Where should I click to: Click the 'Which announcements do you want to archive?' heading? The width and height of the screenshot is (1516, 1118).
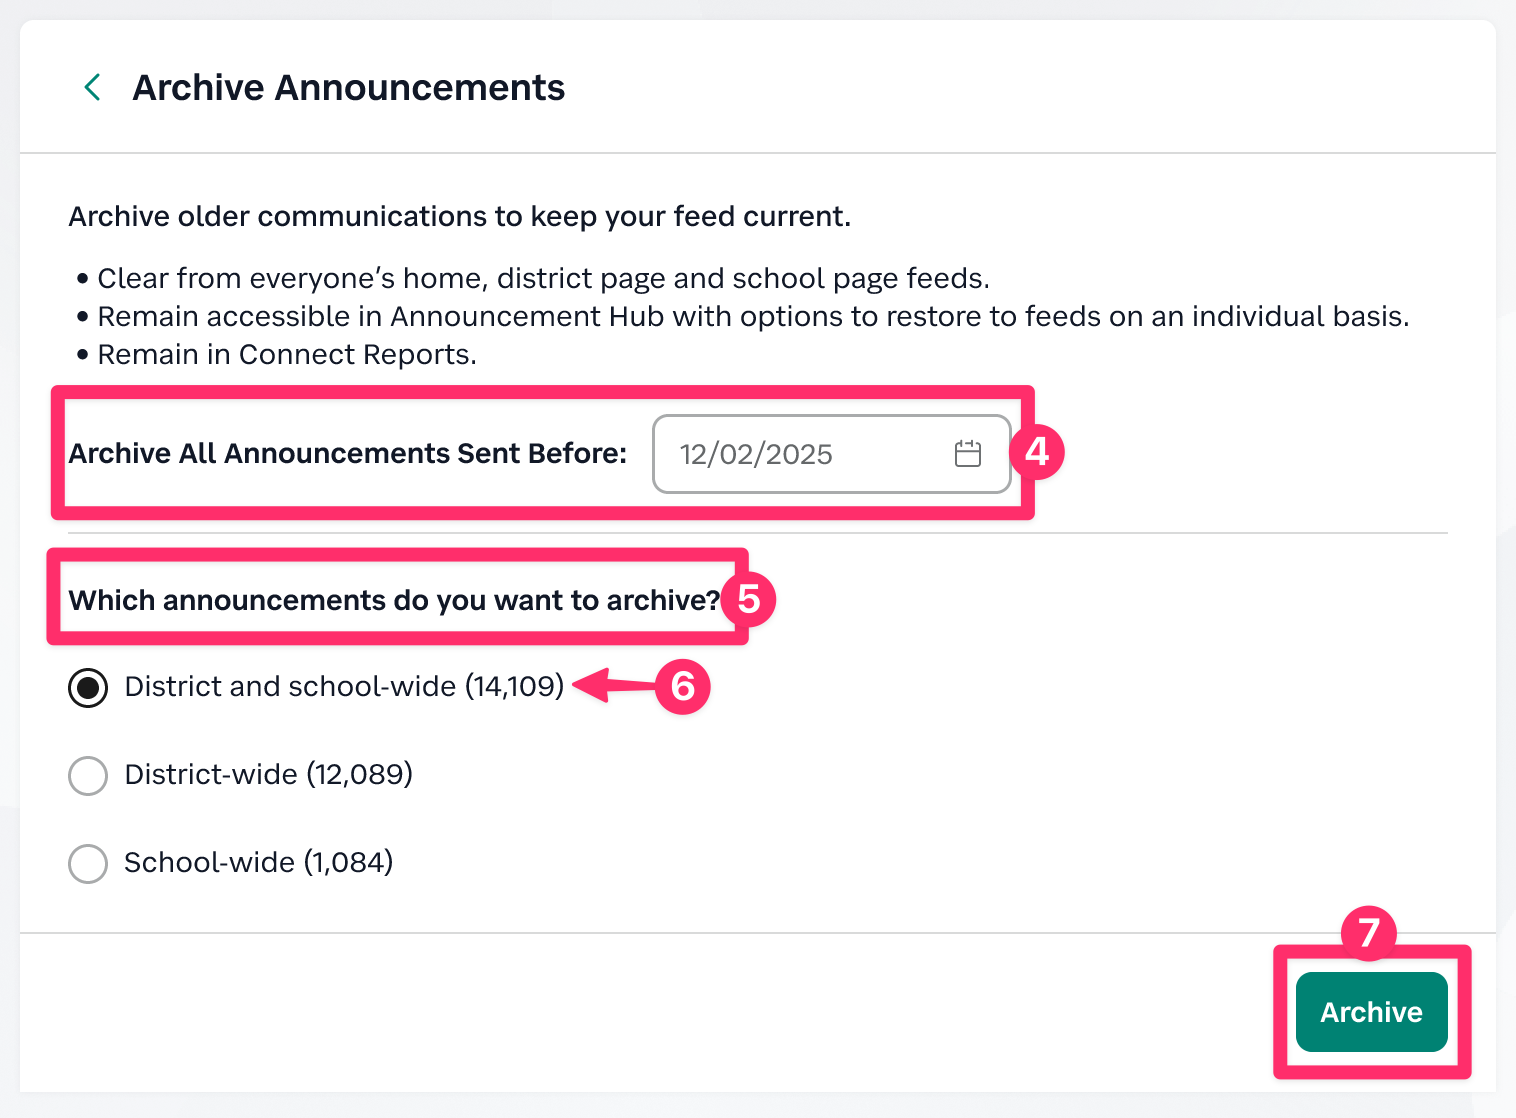394,600
